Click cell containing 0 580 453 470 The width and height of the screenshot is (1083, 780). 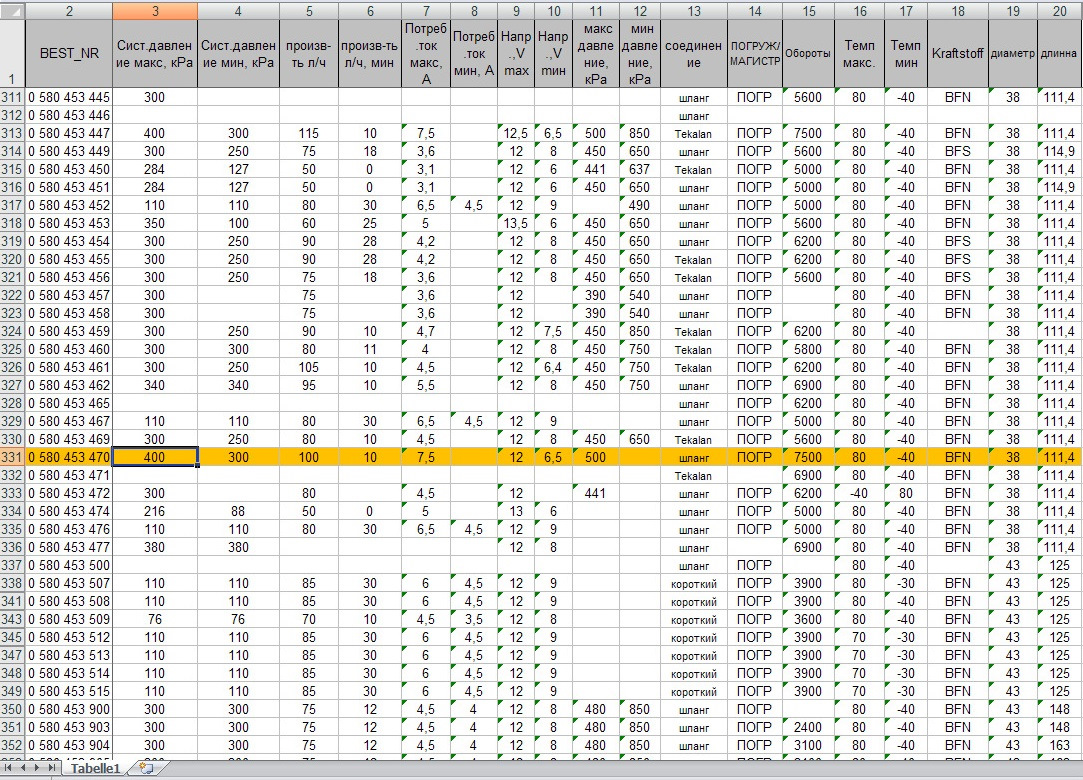68,456
